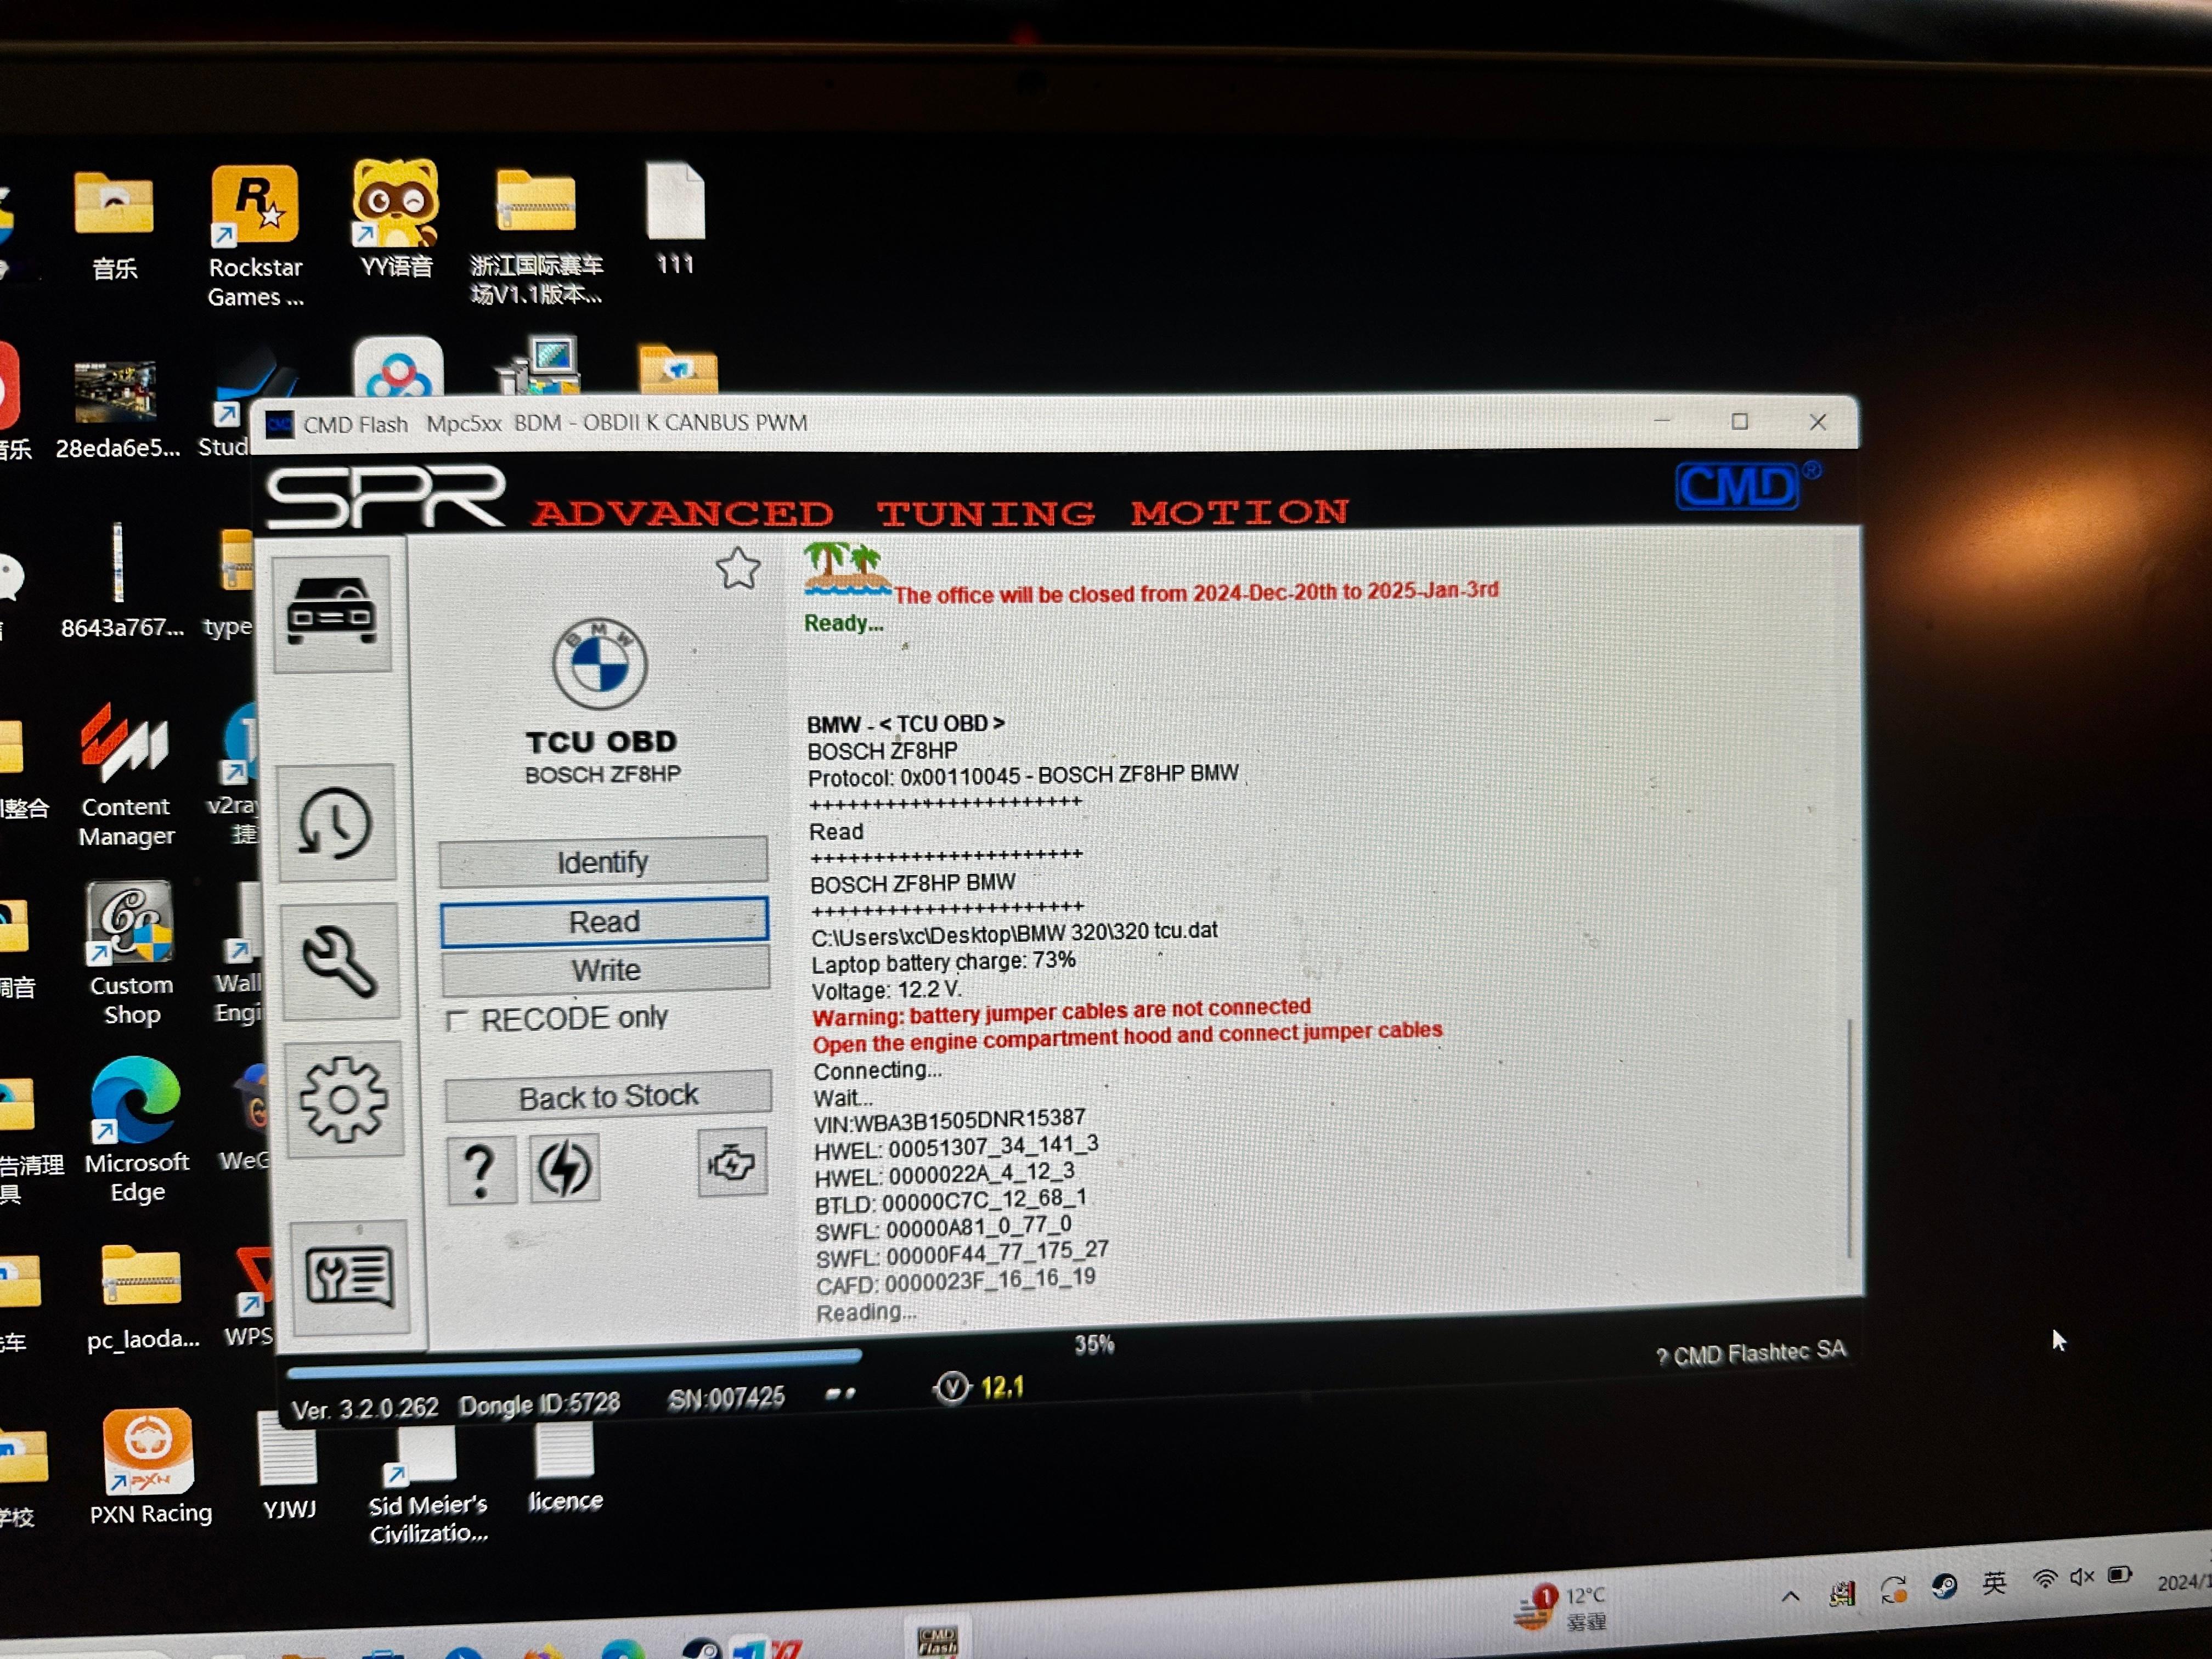Open the service log panel icon
The image size is (2212, 1659).
click(x=349, y=1277)
